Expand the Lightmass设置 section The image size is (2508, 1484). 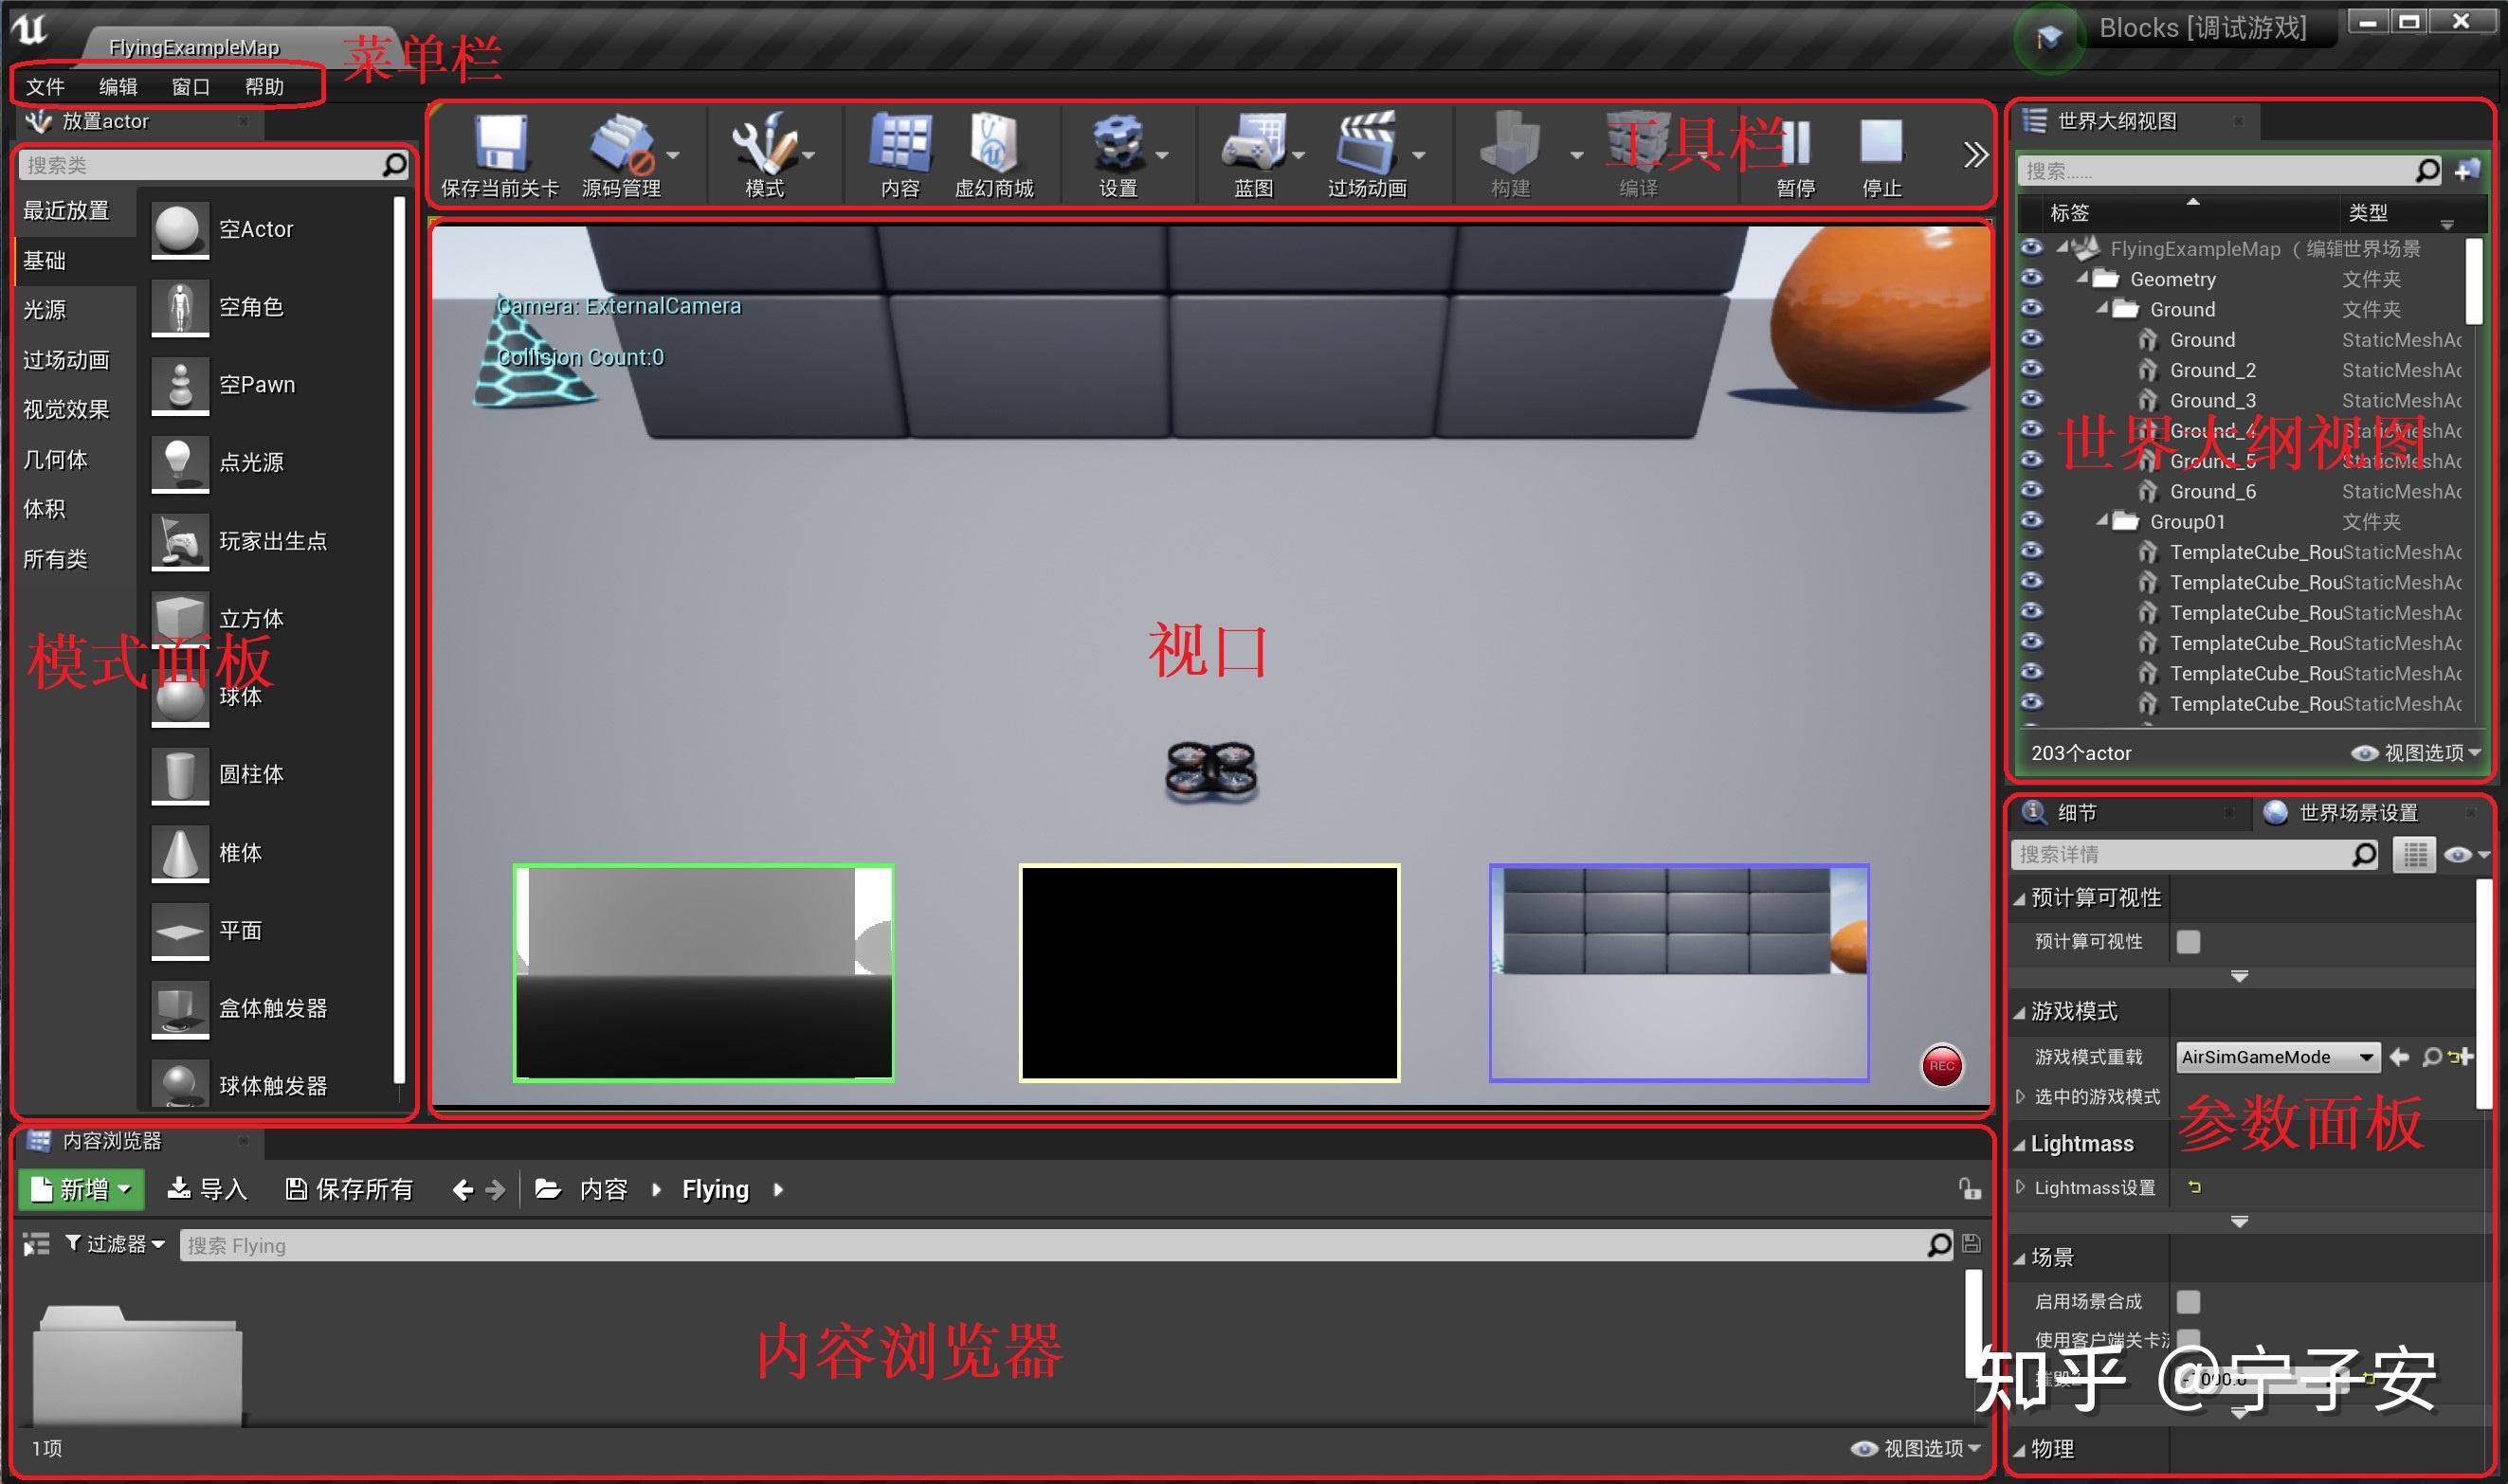tap(2022, 1187)
